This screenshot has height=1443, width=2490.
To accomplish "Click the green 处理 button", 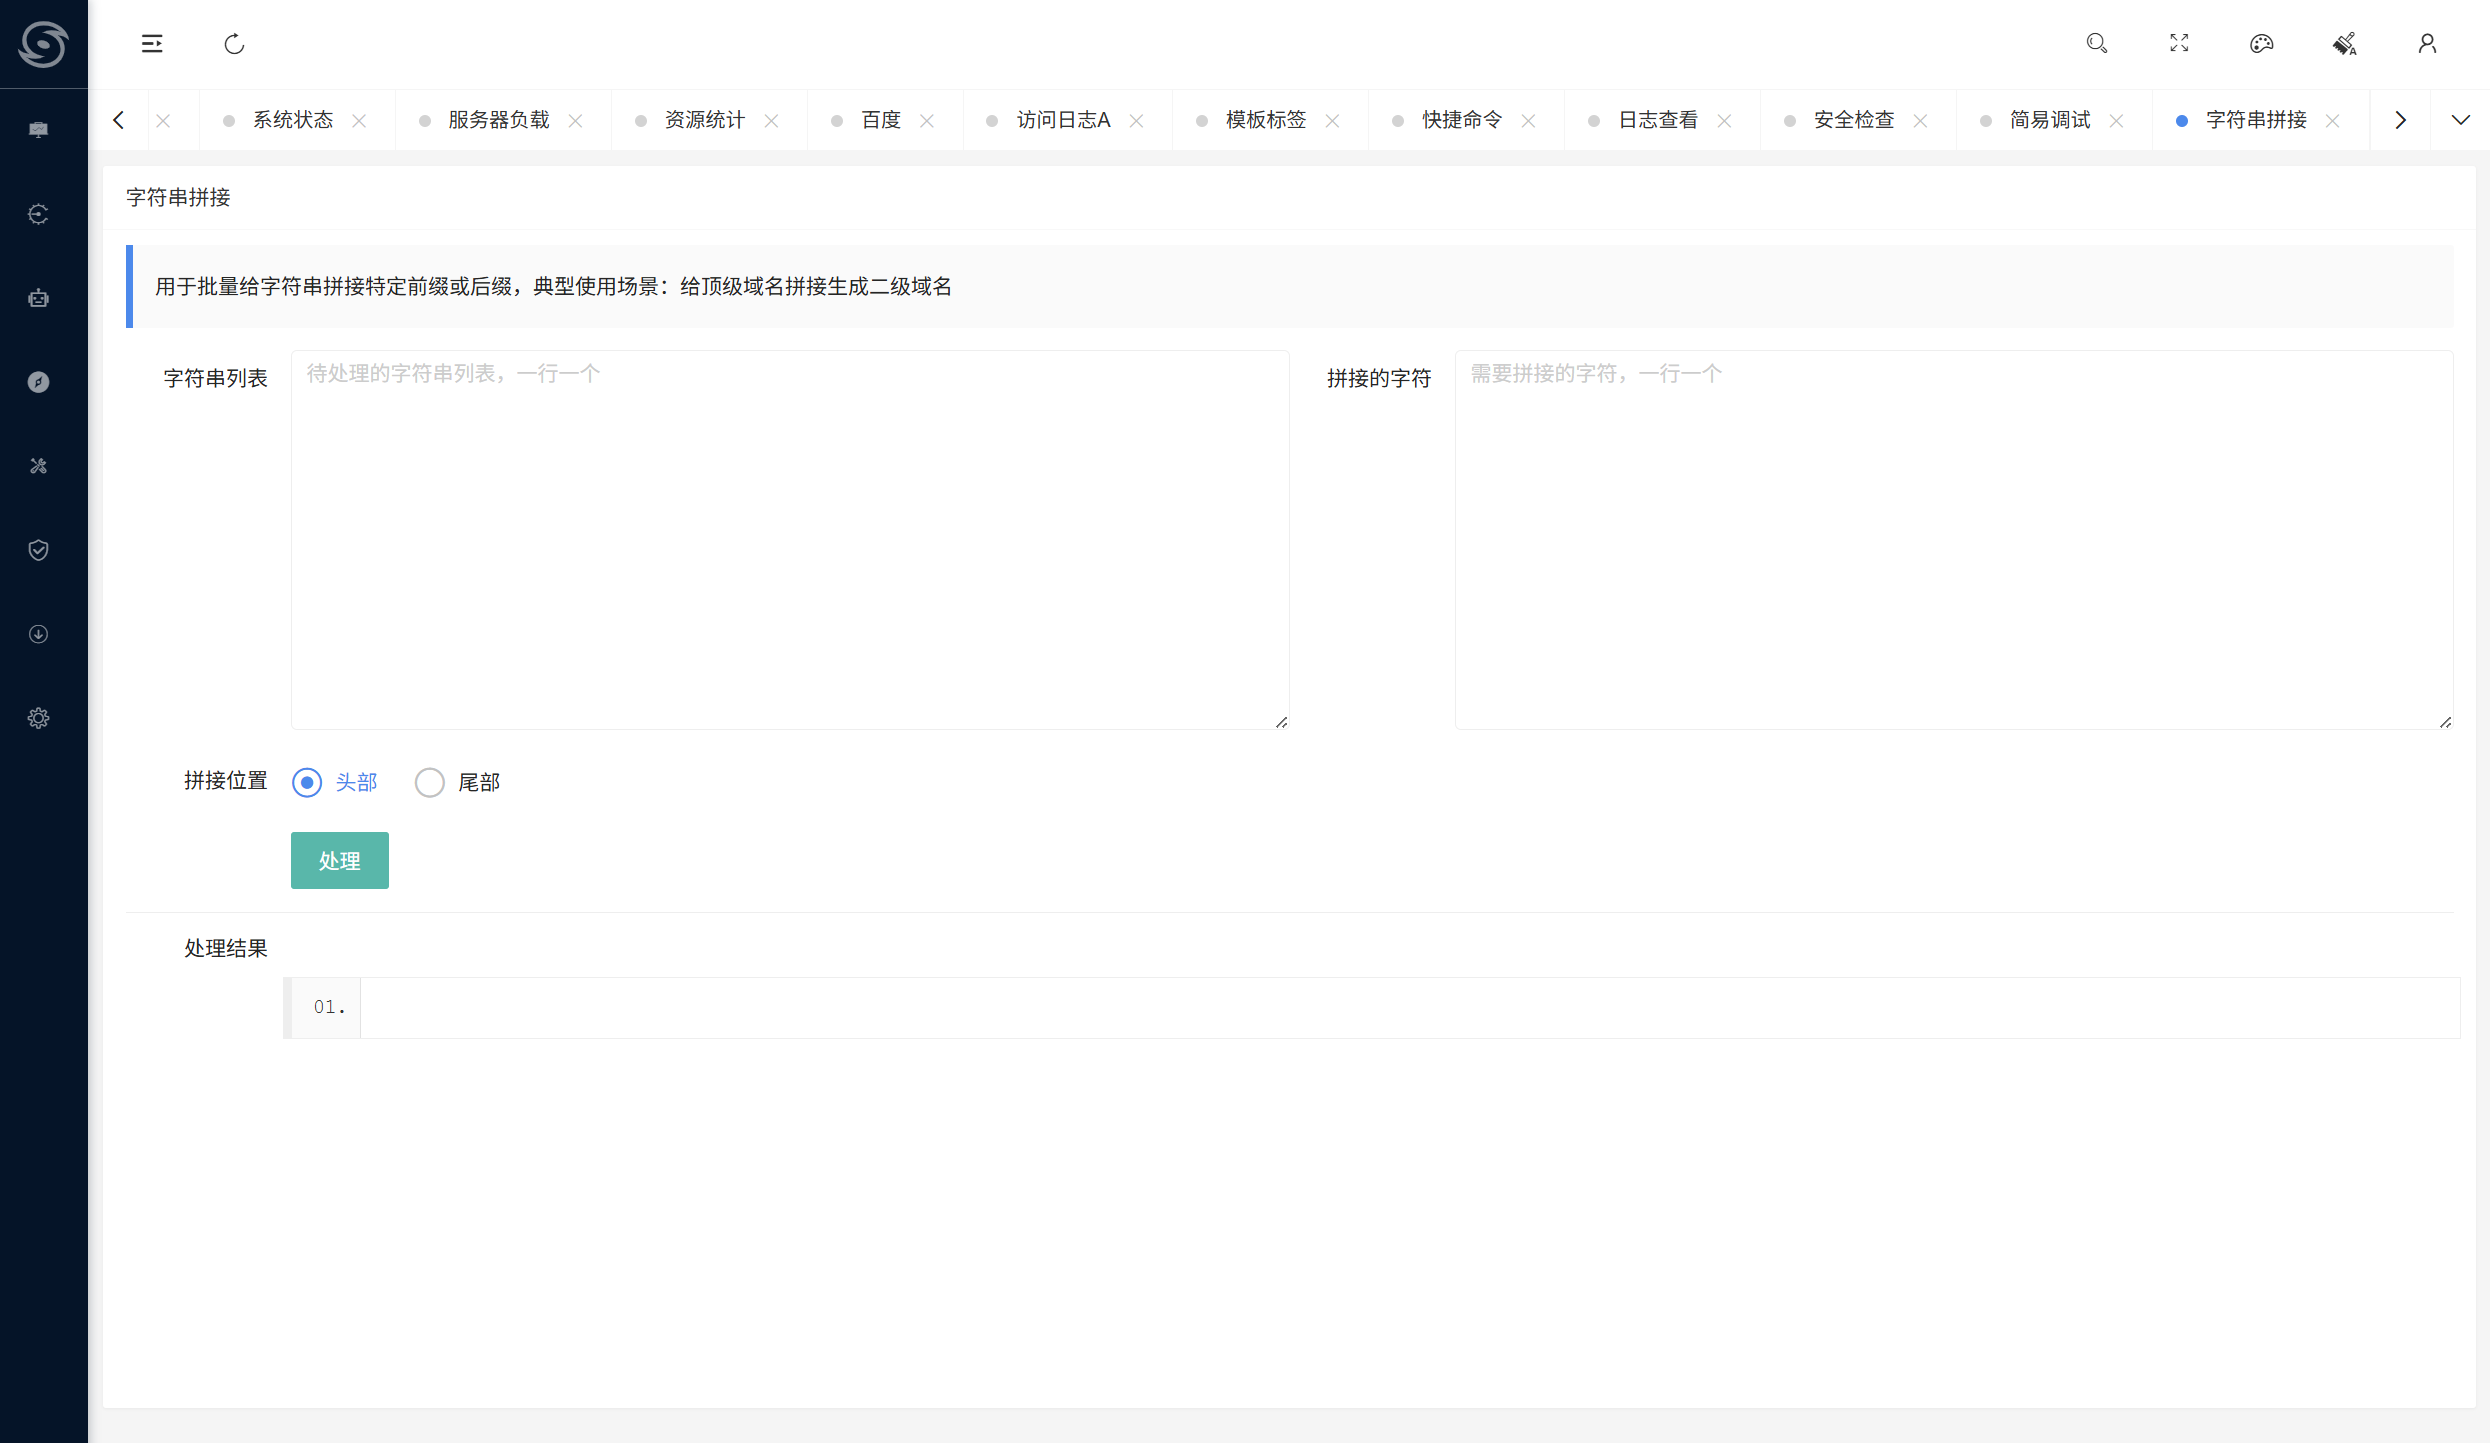I will (340, 860).
